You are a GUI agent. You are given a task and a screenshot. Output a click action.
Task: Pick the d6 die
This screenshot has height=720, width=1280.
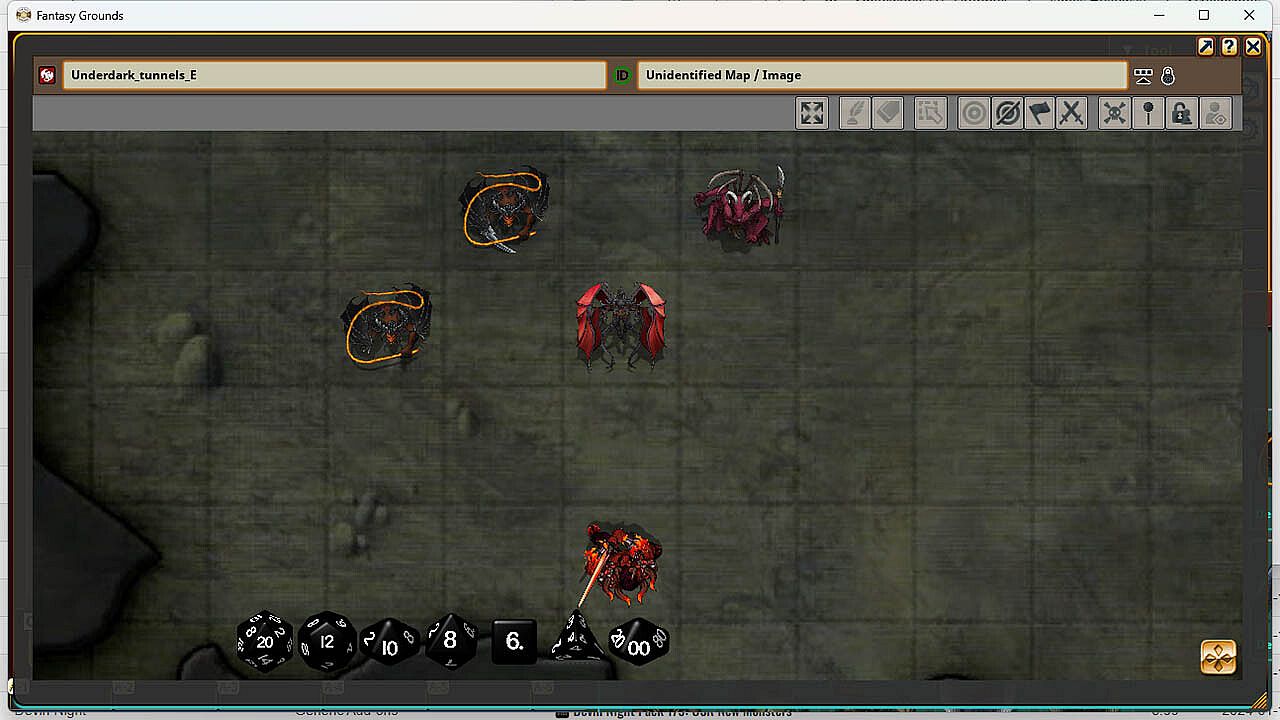pyautogui.click(x=514, y=642)
